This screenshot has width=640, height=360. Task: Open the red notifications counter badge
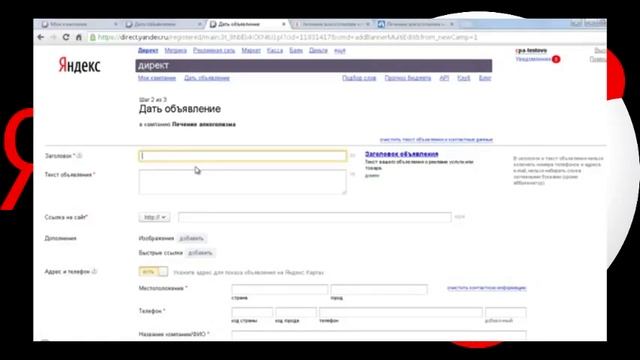pos(556,59)
